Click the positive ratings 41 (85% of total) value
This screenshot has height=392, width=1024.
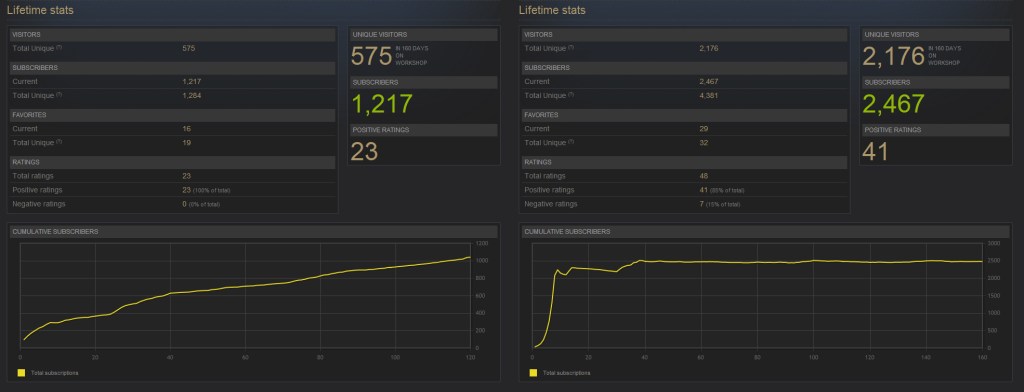click(x=721, y=190)
